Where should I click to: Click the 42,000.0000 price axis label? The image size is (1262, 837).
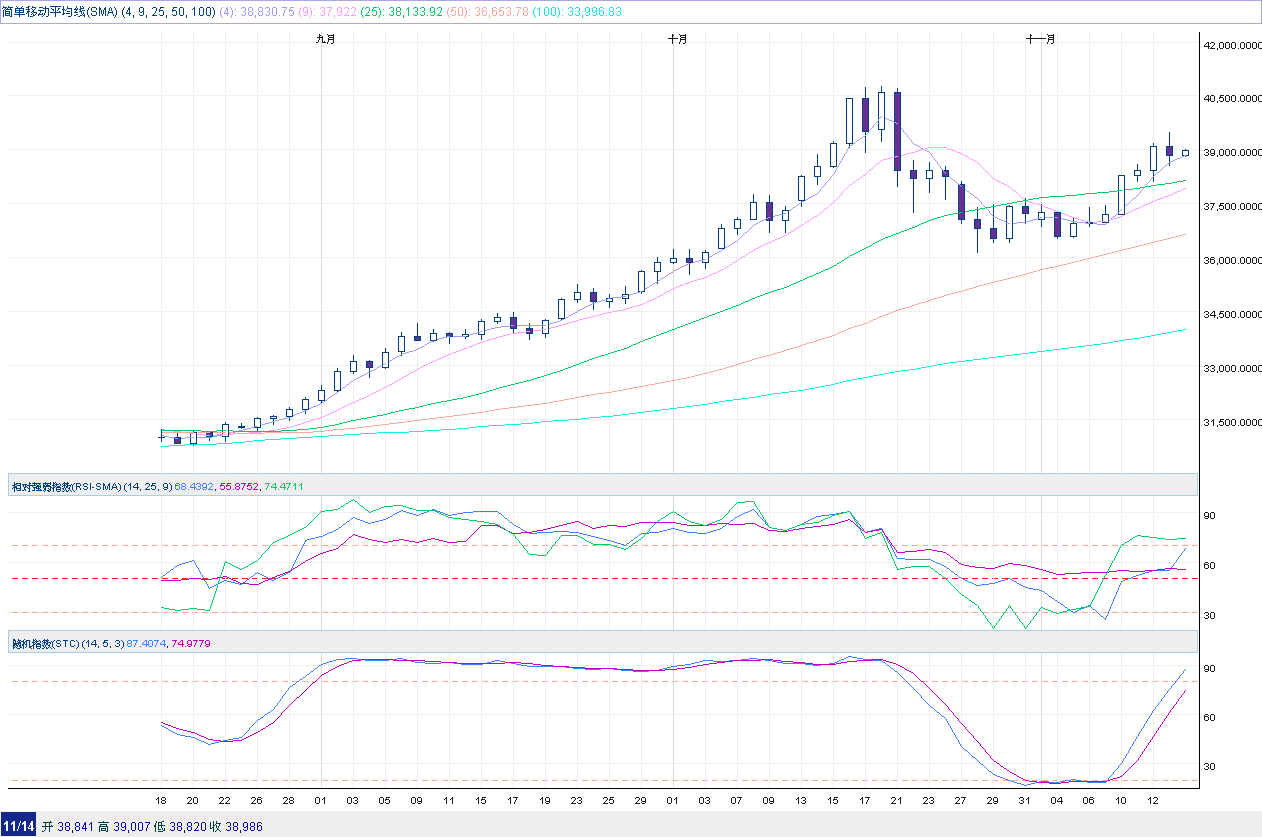click(1230, 45)
